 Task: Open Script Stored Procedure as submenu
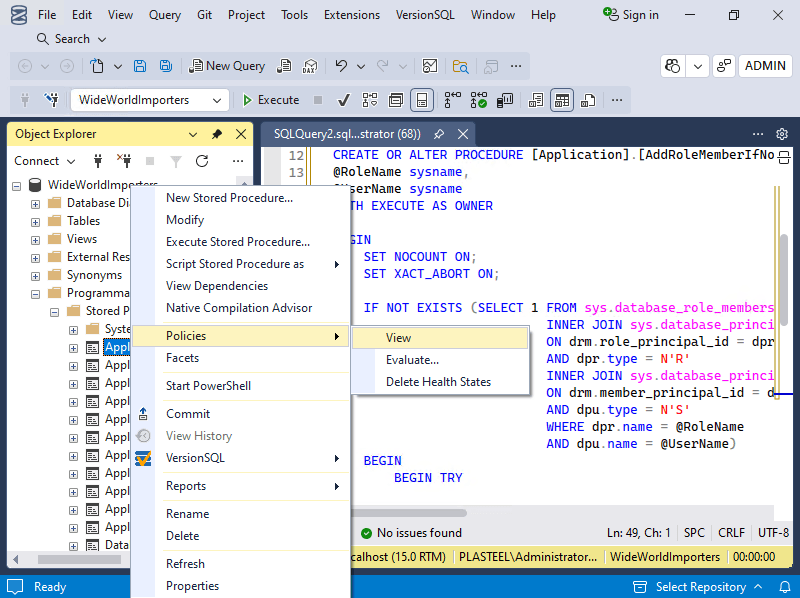[240, 264]
